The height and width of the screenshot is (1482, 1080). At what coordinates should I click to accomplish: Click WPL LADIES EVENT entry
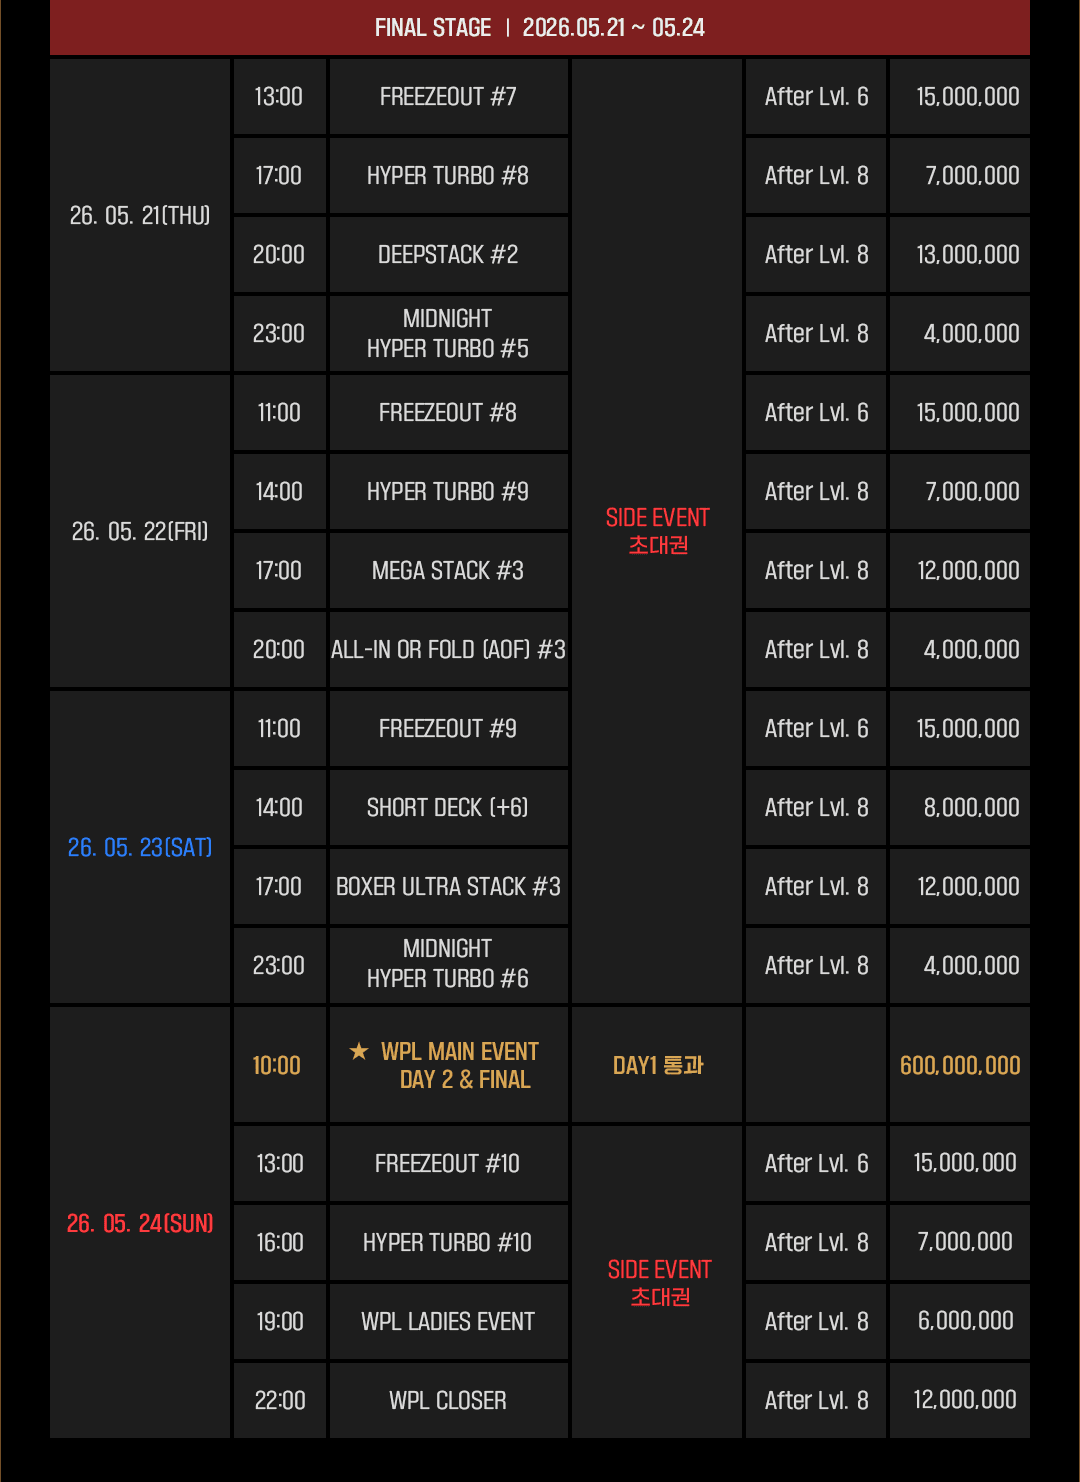pos(448,1322)
